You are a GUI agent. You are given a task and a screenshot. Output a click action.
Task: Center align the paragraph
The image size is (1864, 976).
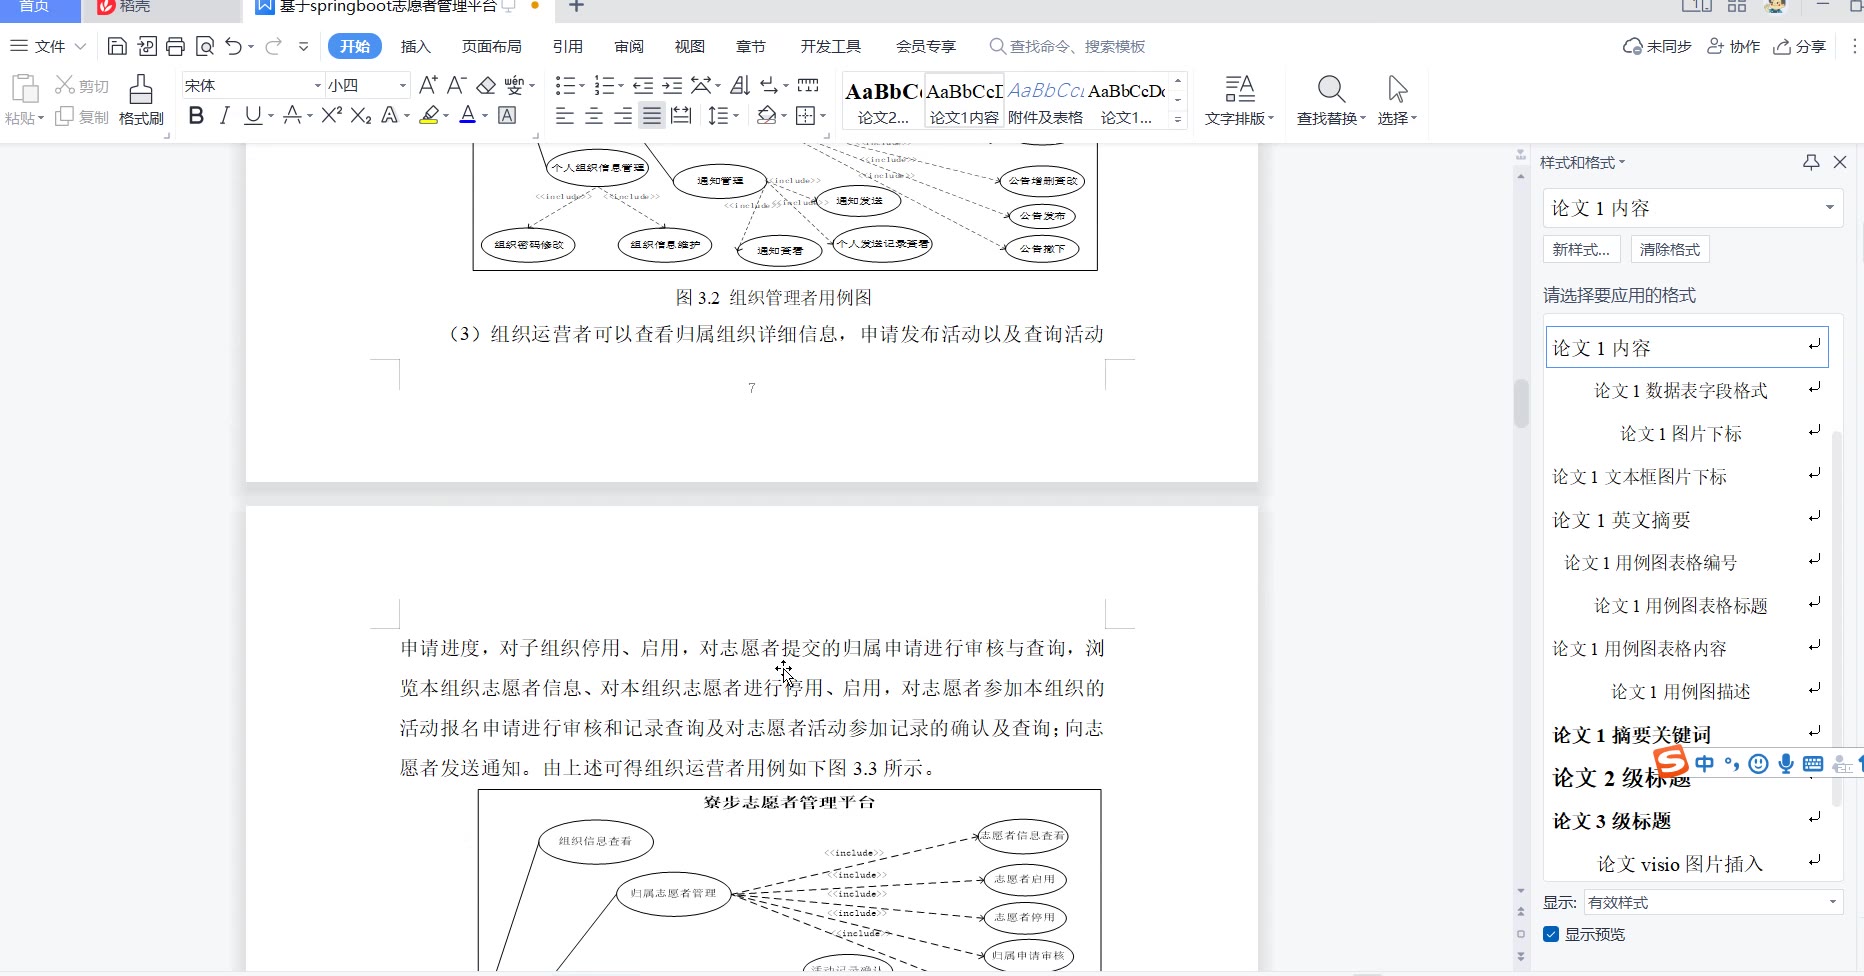(594, 116)
